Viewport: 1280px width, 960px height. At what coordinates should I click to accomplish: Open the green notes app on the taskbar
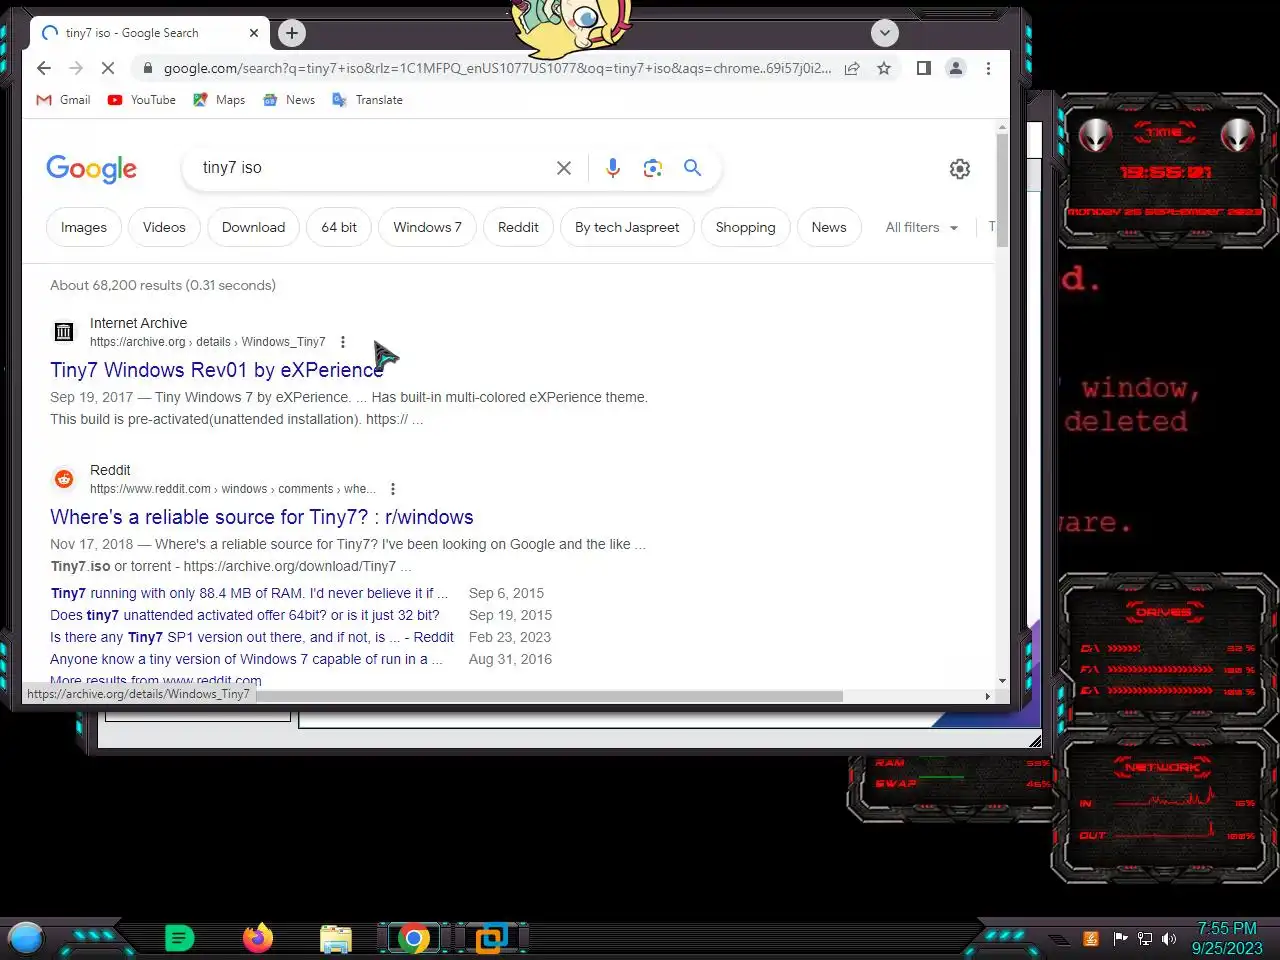(x=179, y=938)
